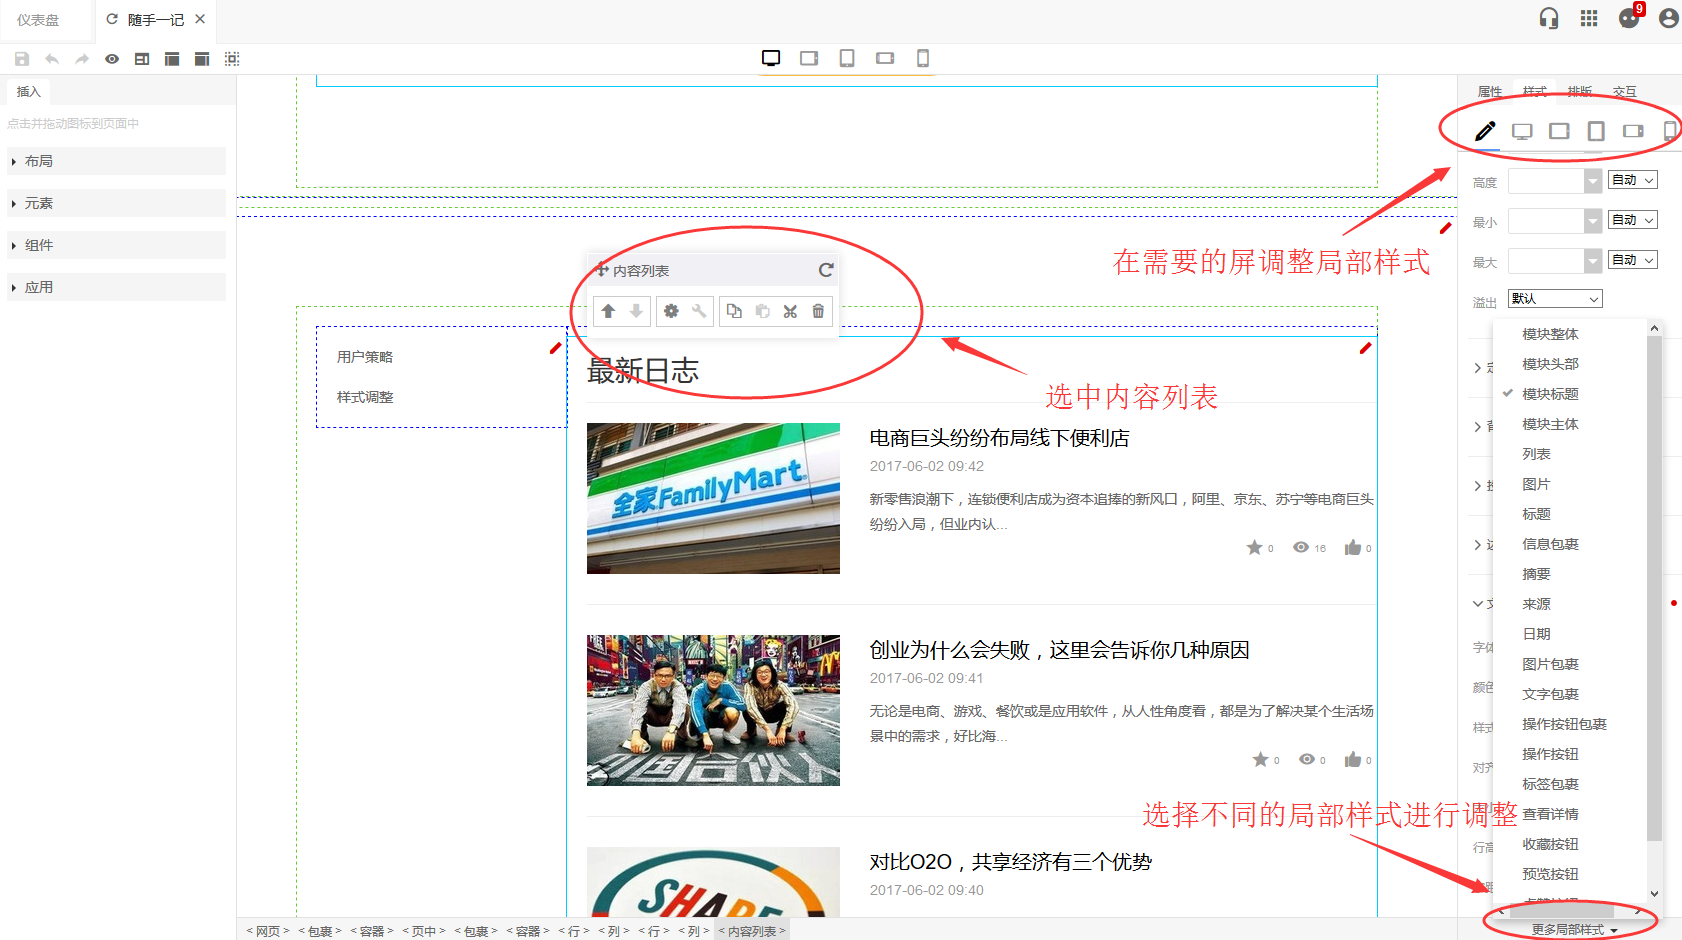The width and height of the screenshot is (1682, 940).
Task: Refresh the 内容列表 module
Action: tap(826, 270)
